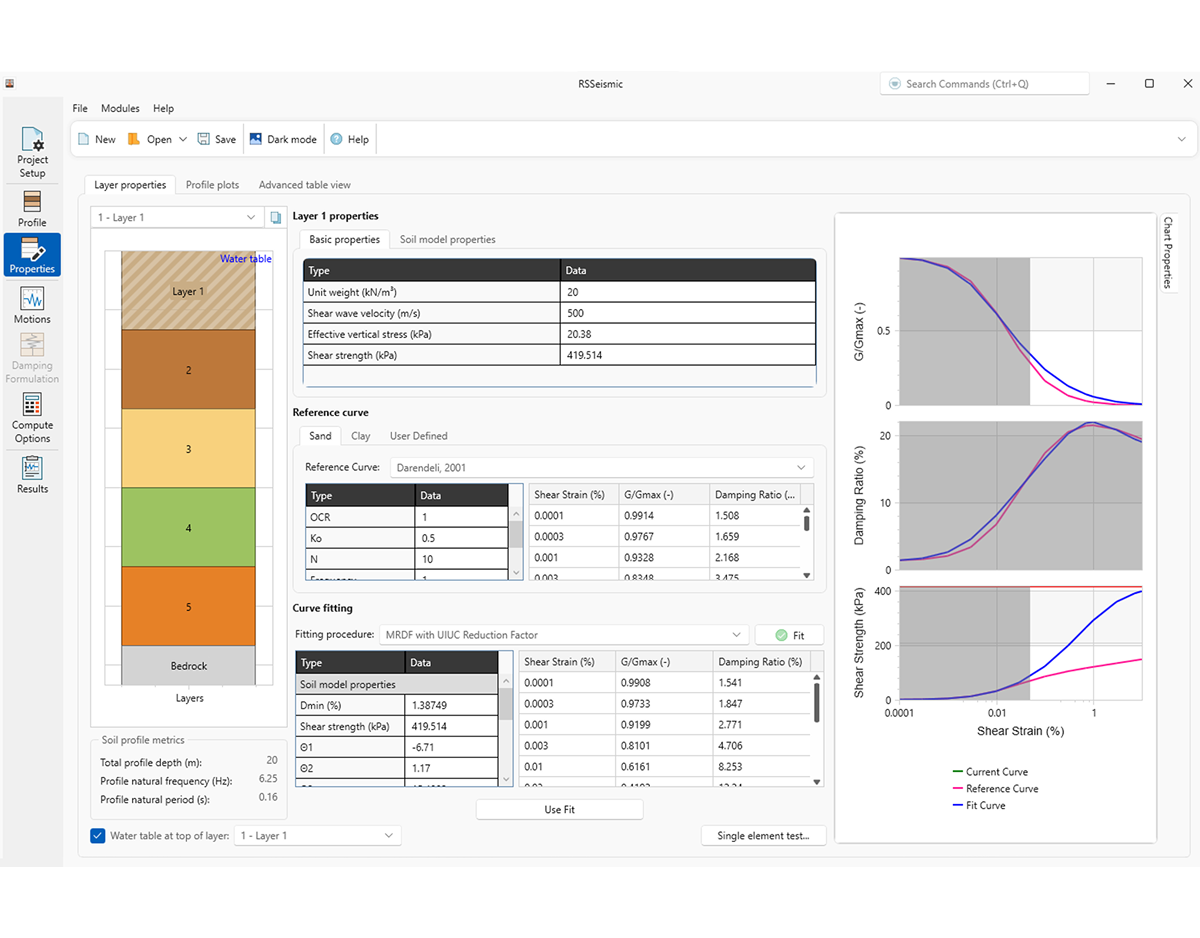Uncheck Water table at top of layer
Screen dimensions: 1200x938
coord(98,836)
